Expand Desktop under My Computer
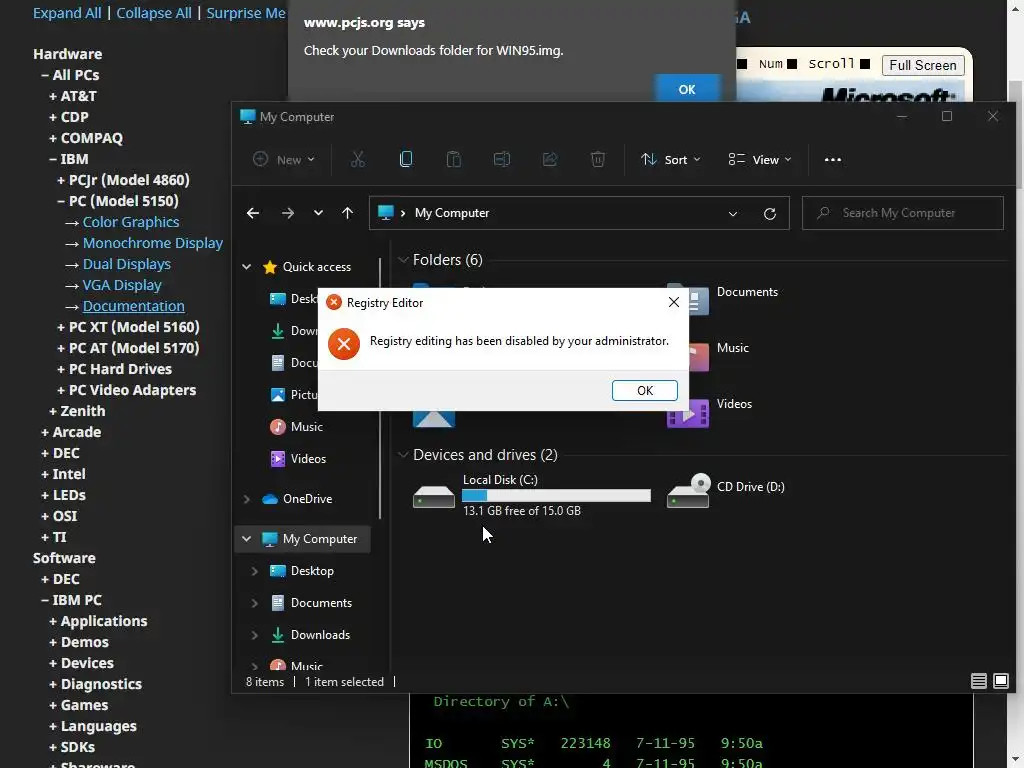The width and height of the screenshot is (1024, 768). click(x=255, y=571)
